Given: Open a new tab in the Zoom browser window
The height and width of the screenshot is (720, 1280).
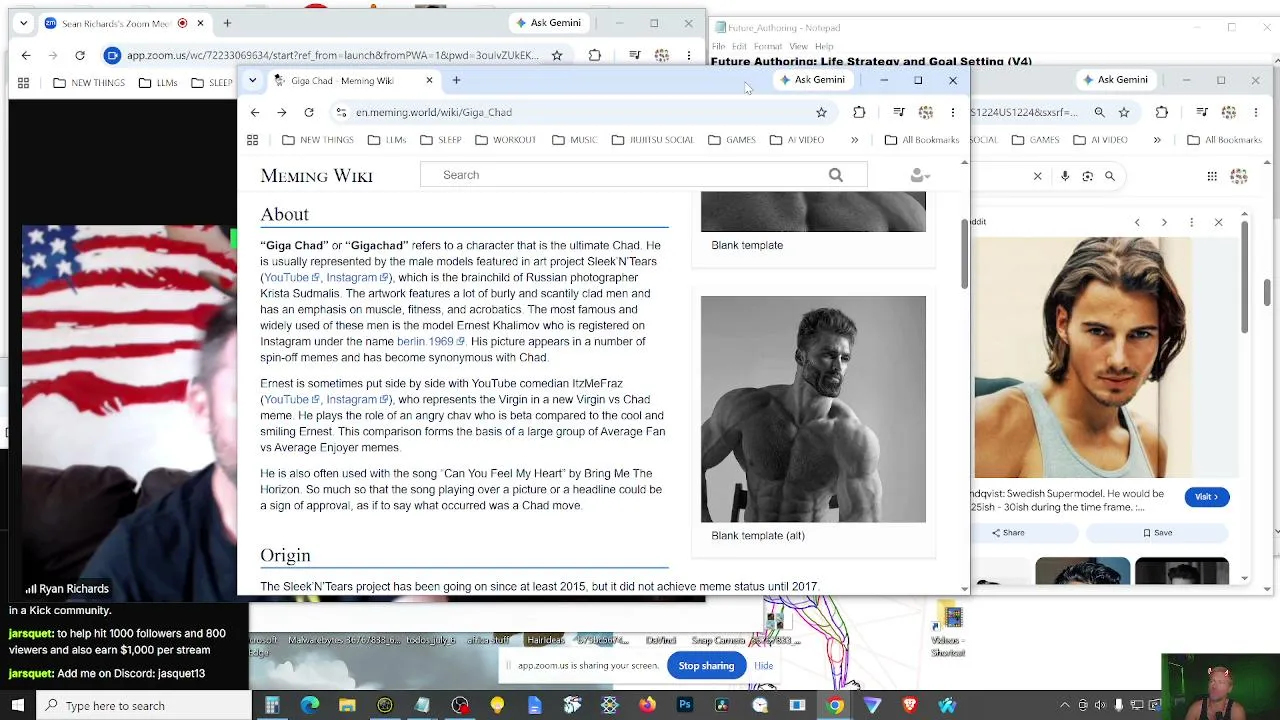Looking at the screenshot, I should point(227,23).
